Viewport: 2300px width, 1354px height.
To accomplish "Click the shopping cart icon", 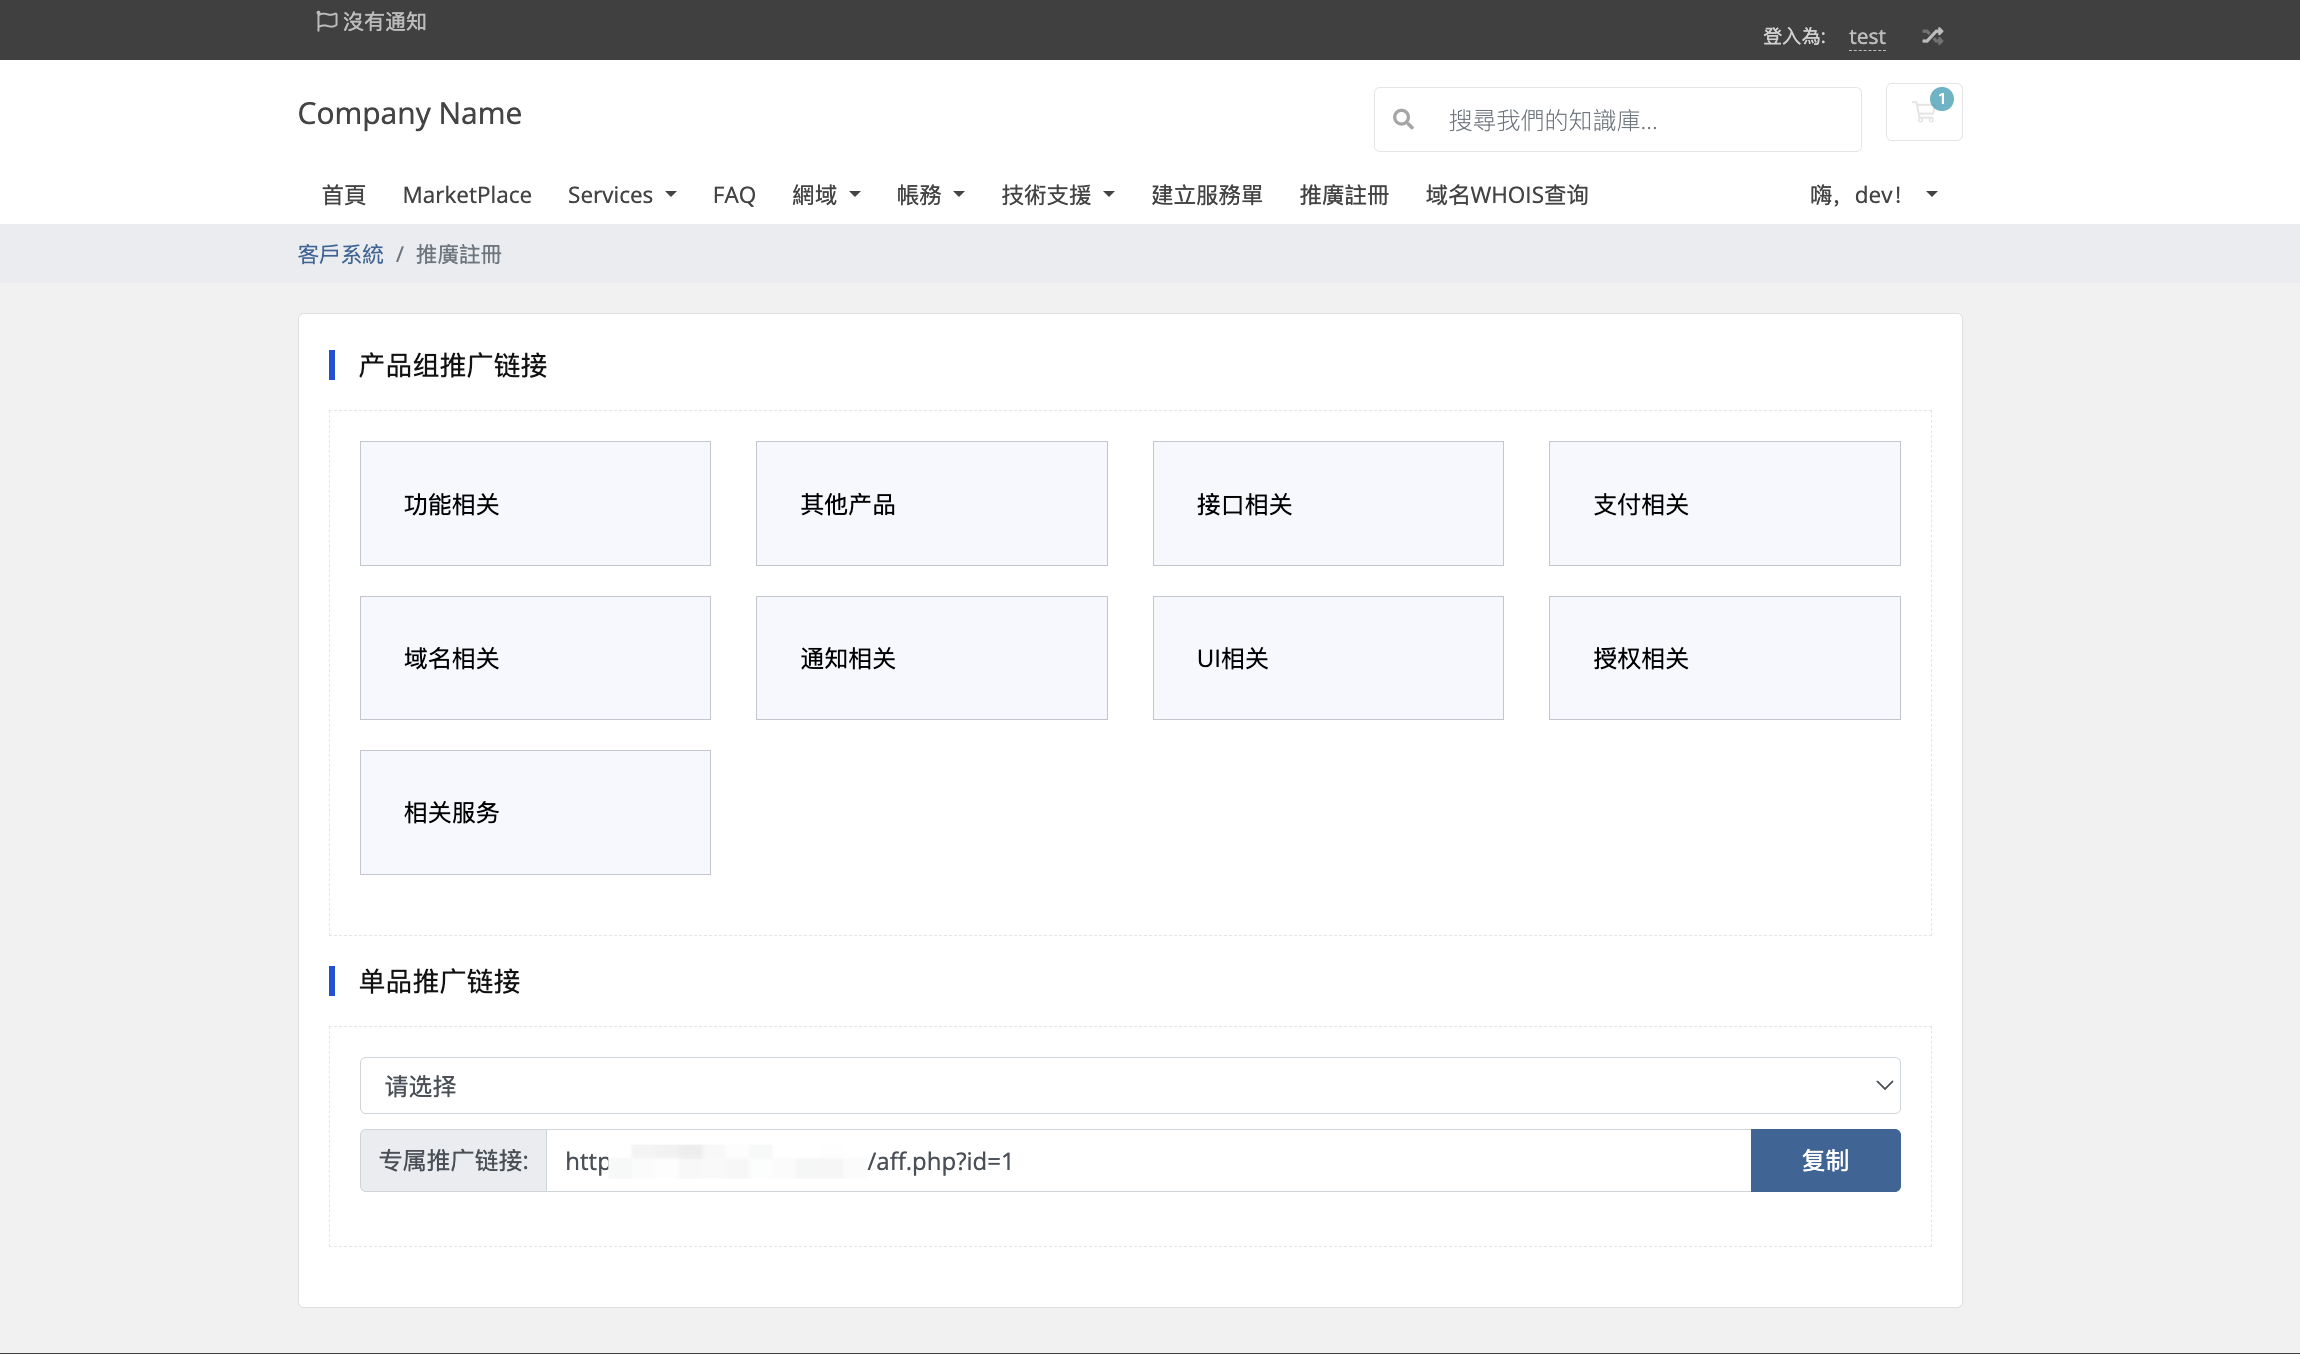I will pyautogui.click(x=1923, y=112).
